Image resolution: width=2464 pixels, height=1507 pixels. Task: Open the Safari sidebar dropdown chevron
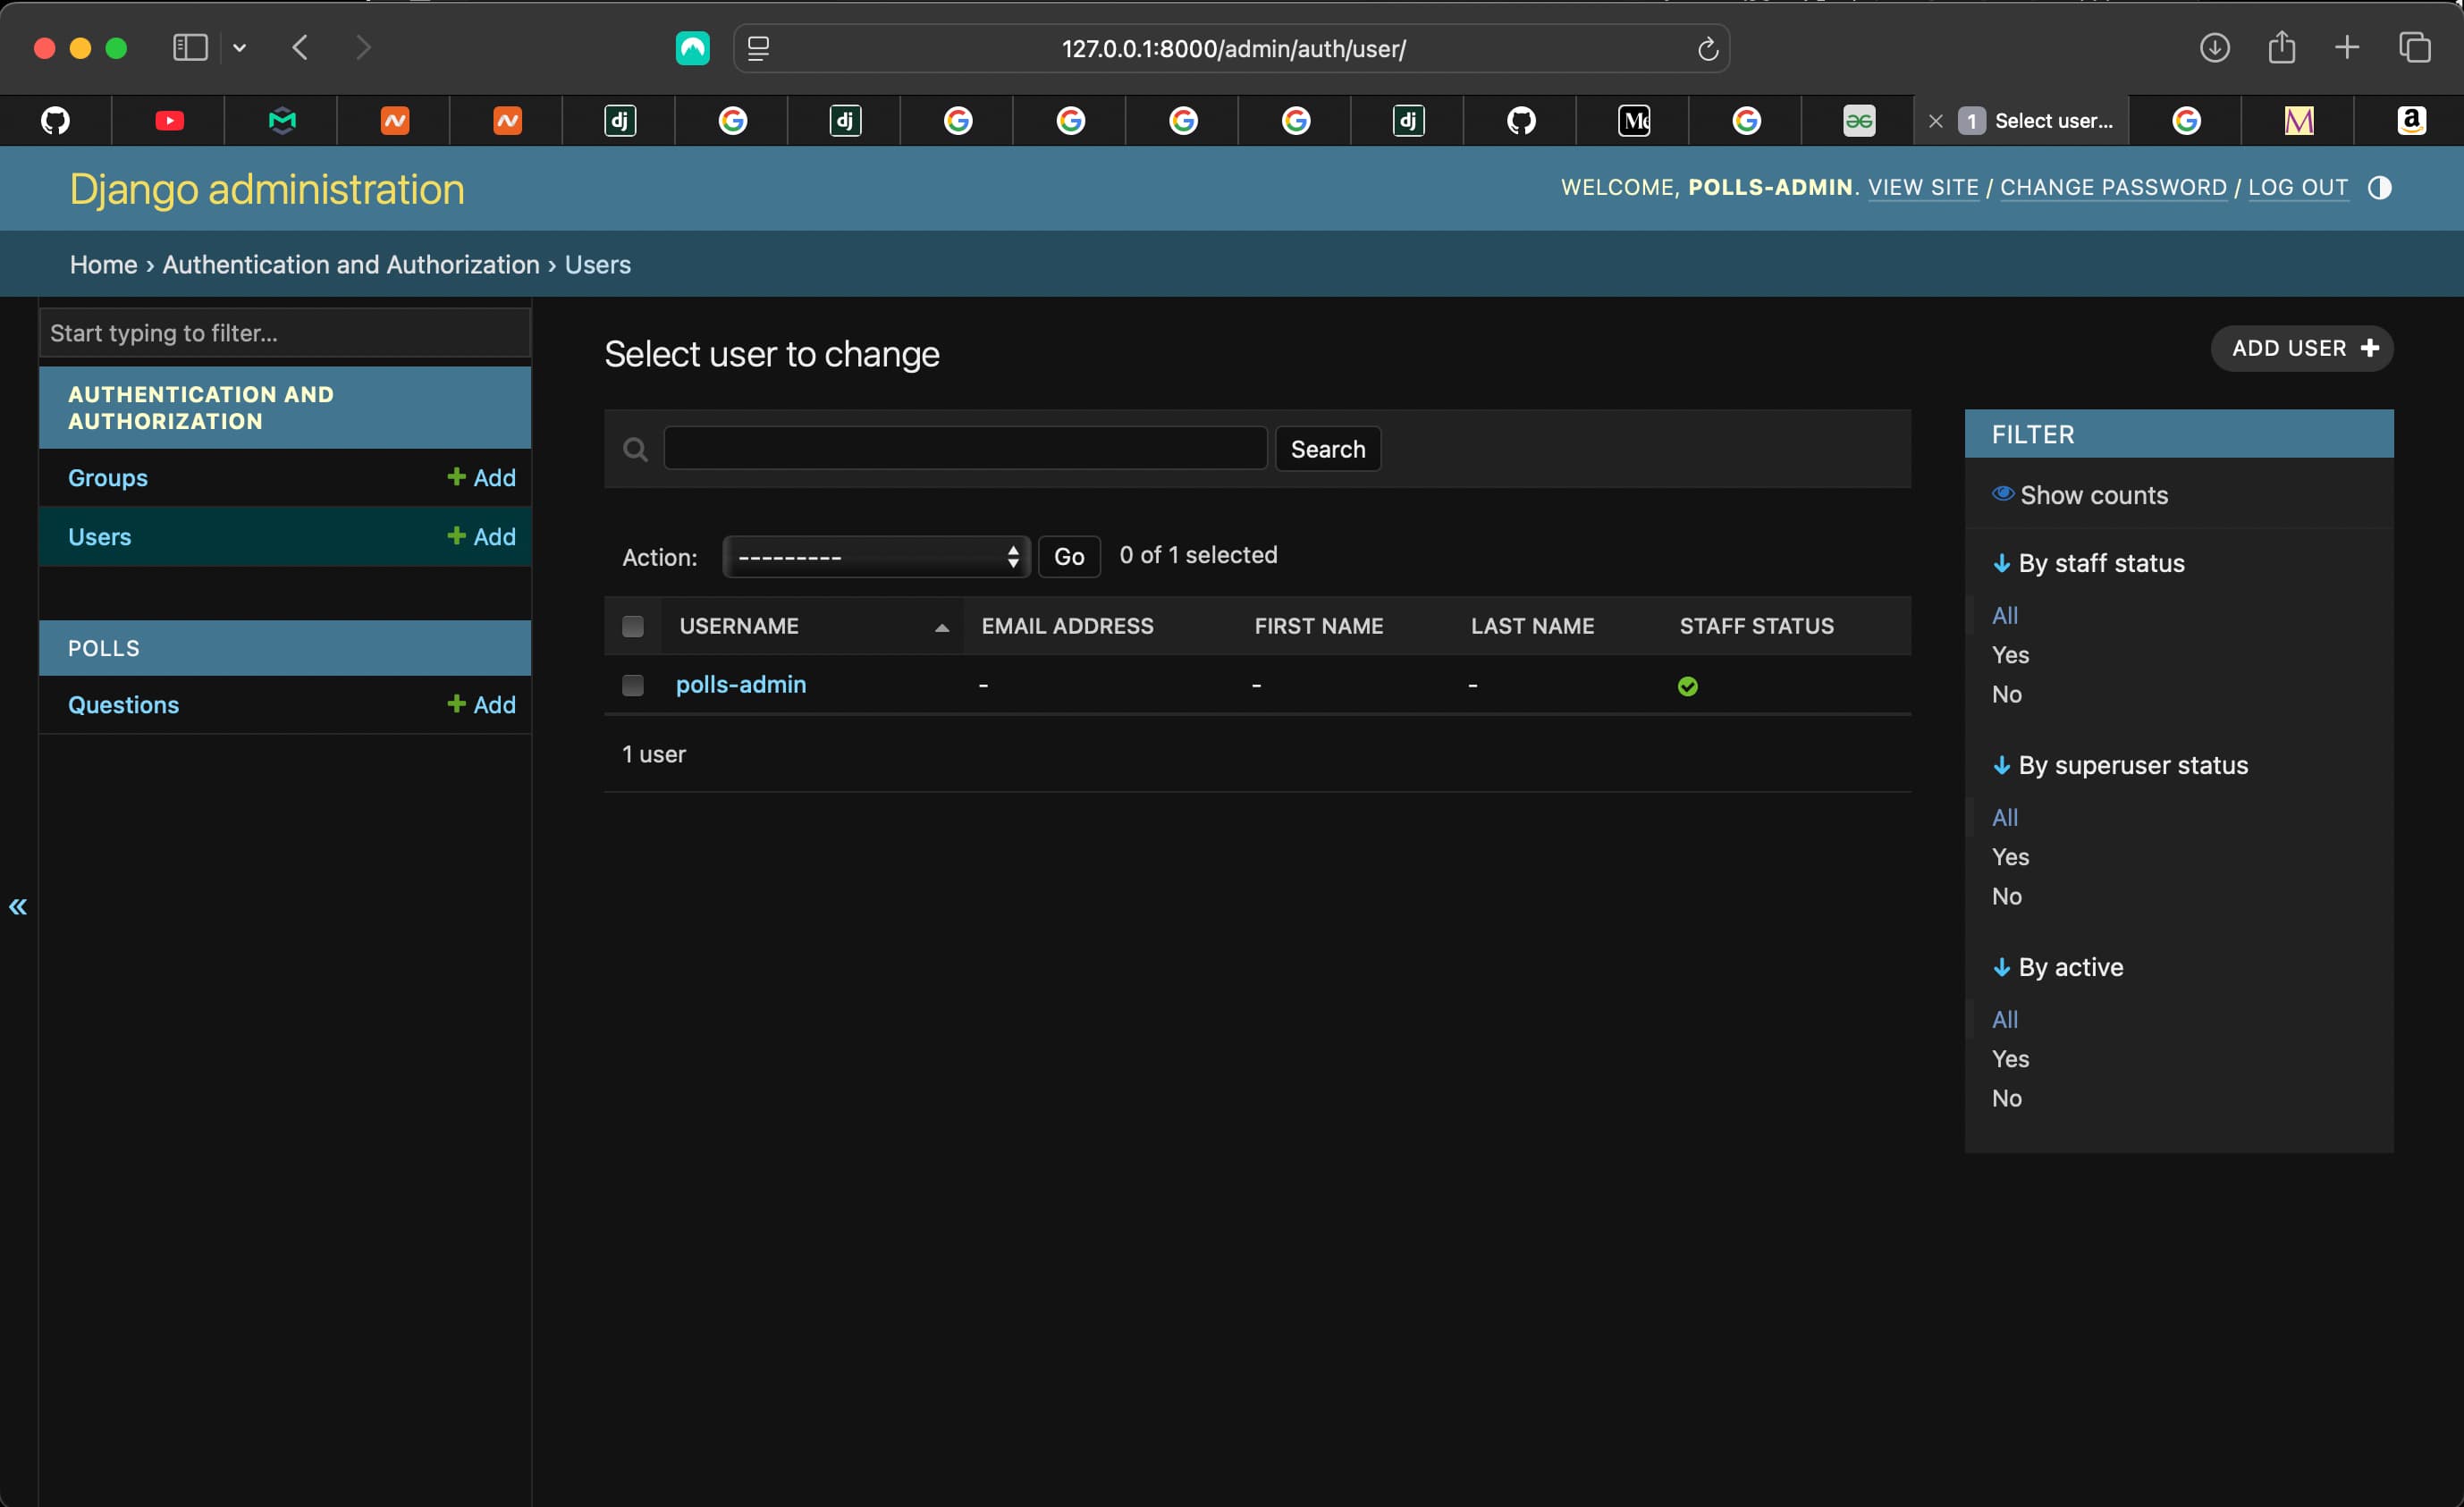[239, 47]
